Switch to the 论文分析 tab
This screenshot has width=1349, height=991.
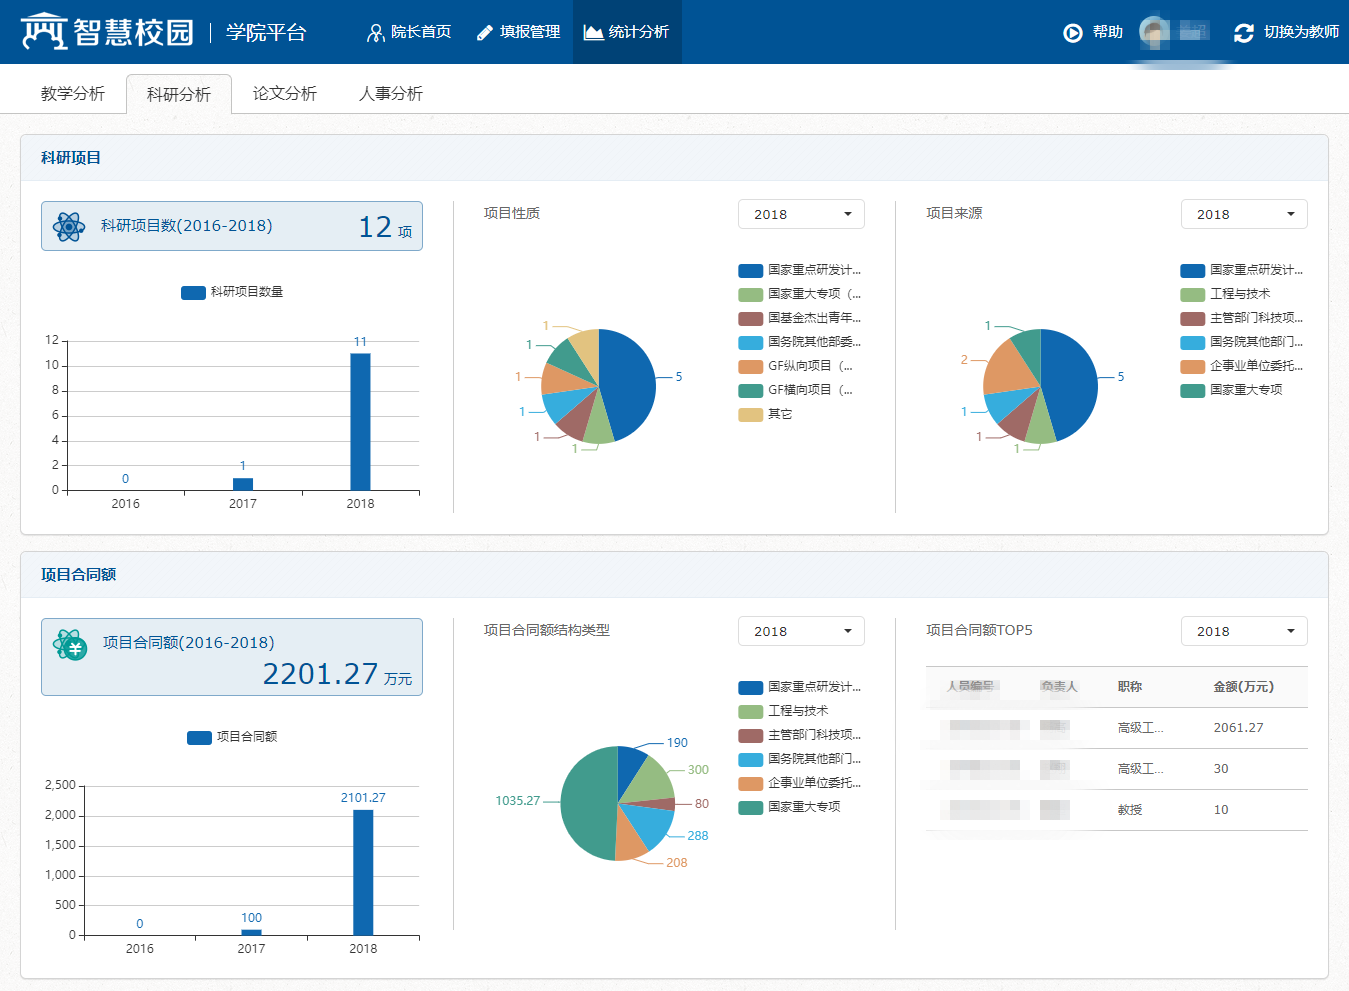click(284, 94)
